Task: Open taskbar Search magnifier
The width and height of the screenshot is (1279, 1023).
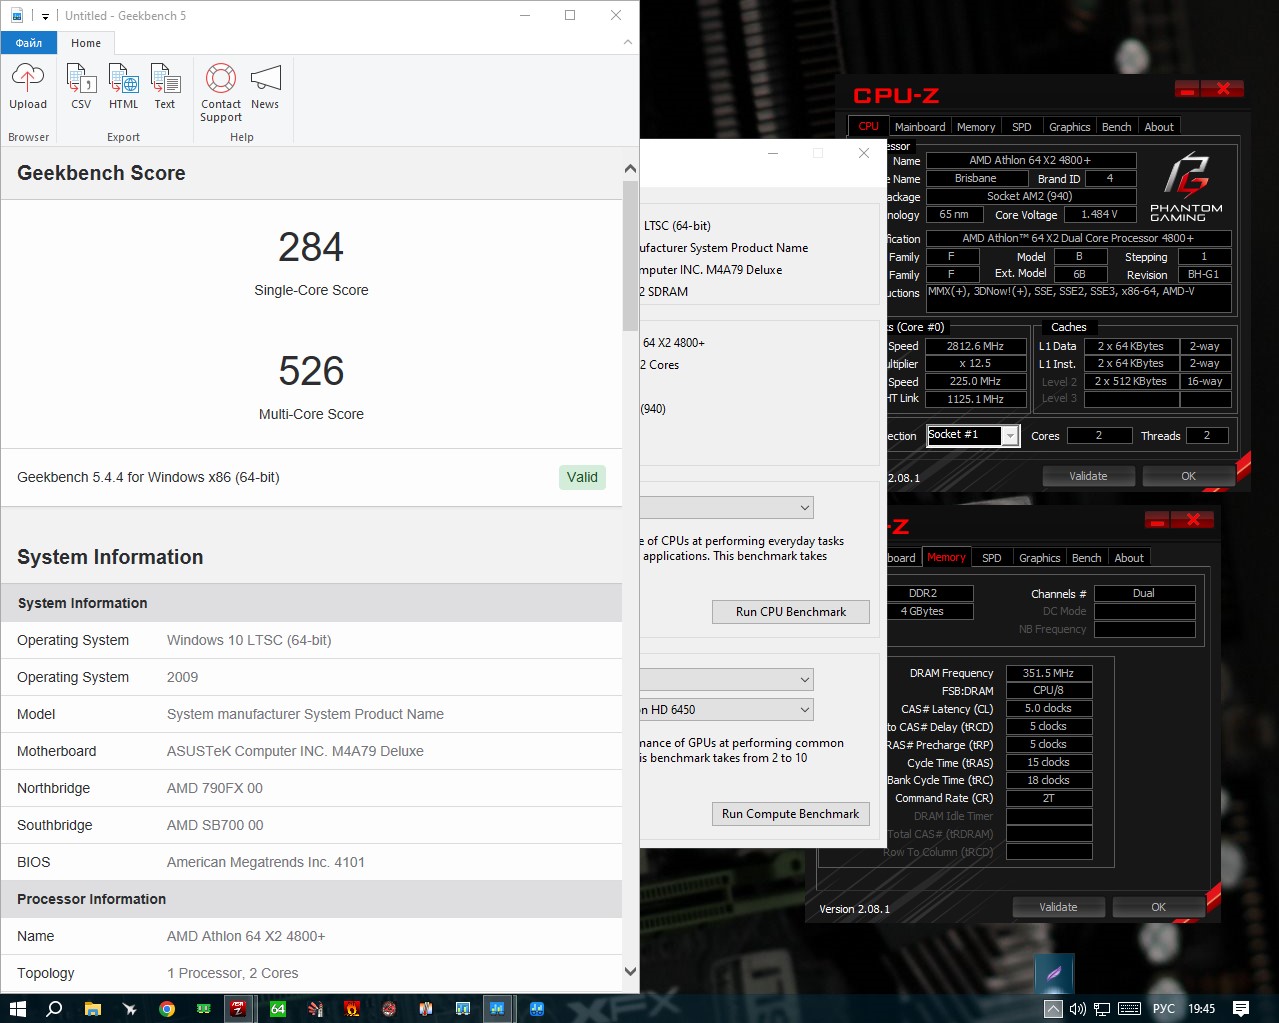Action: click(x=54, y=1008)
